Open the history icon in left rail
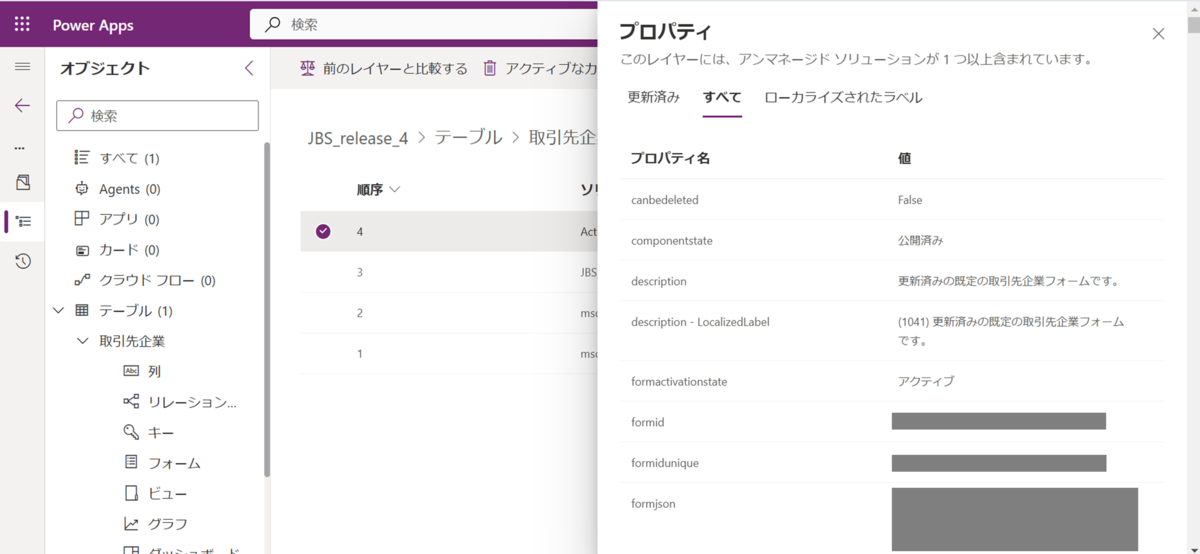The width and height of the screenshot is (1200, 554). (x=22, y=261)
